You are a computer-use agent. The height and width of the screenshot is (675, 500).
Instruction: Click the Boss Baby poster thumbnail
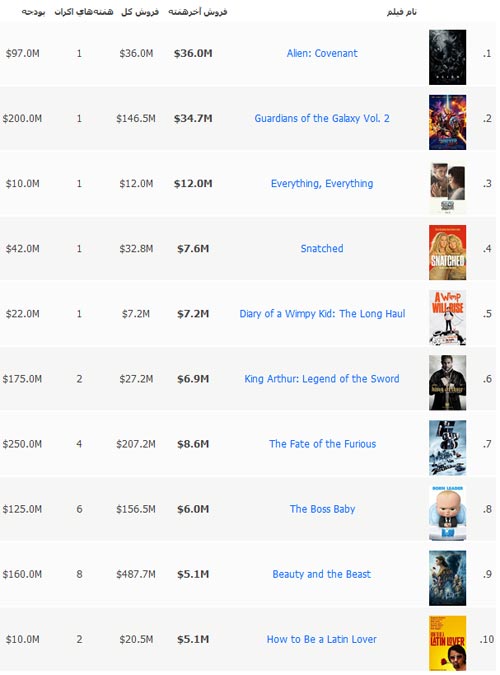point(447,513)
